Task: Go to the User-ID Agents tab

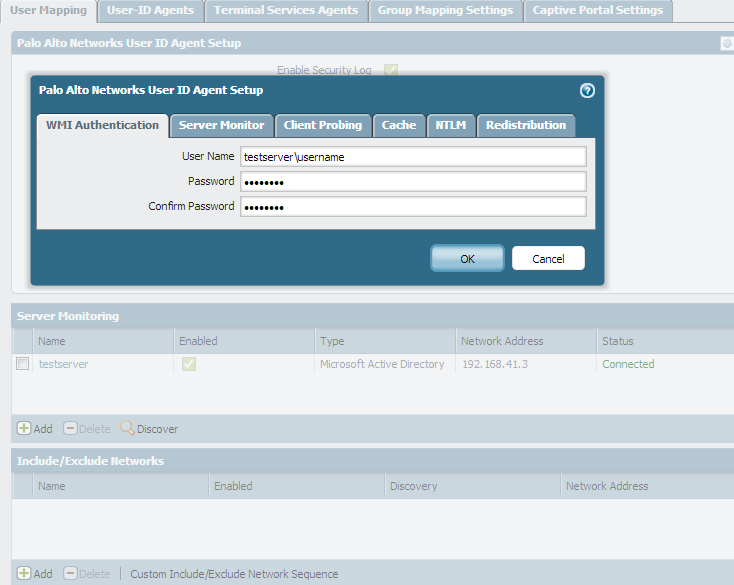Action: pos(150,11)
